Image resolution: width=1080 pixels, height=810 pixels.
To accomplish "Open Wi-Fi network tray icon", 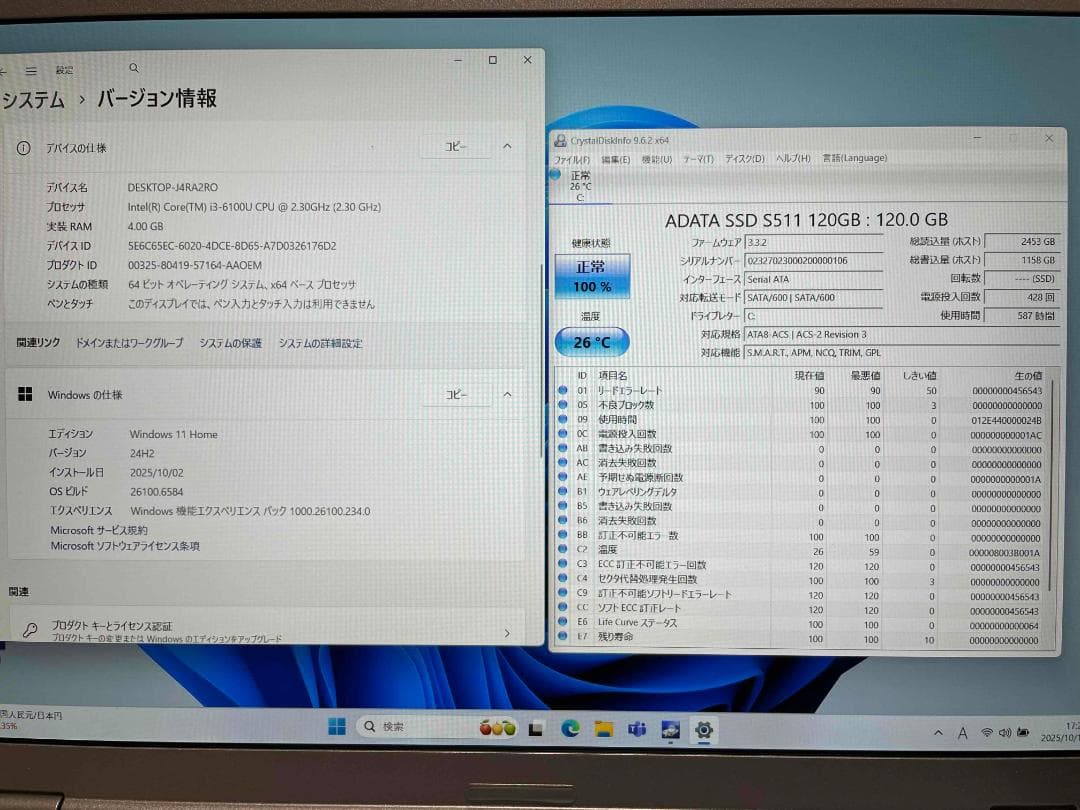I will [x=987, y=733].
